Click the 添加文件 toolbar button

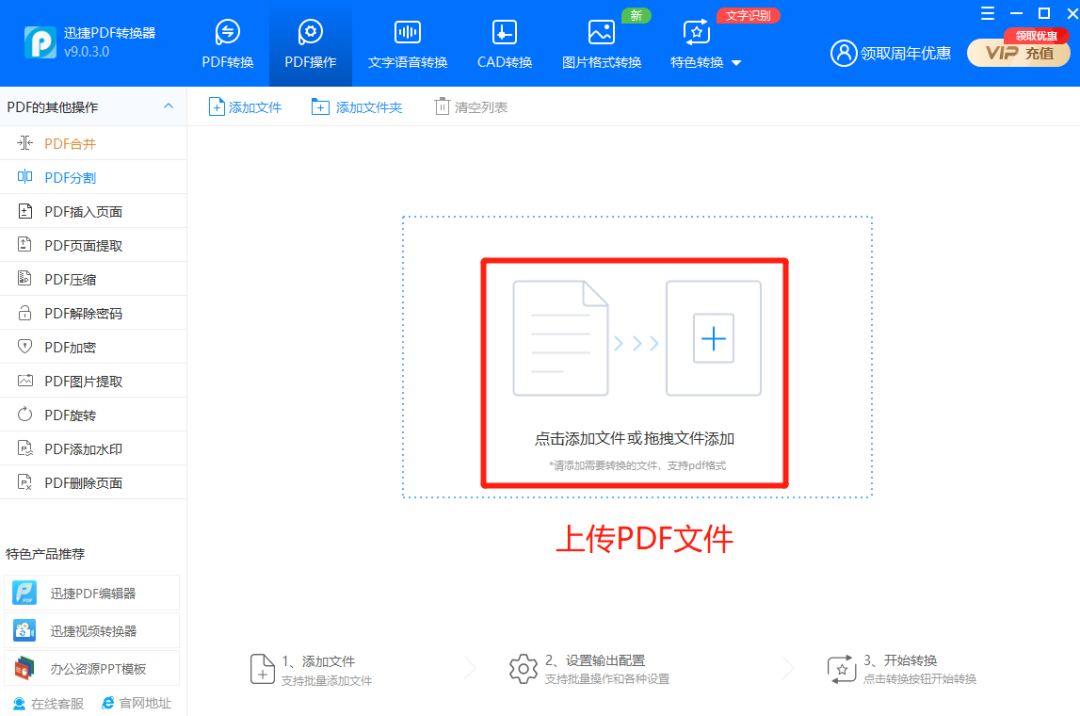(245, 107)
